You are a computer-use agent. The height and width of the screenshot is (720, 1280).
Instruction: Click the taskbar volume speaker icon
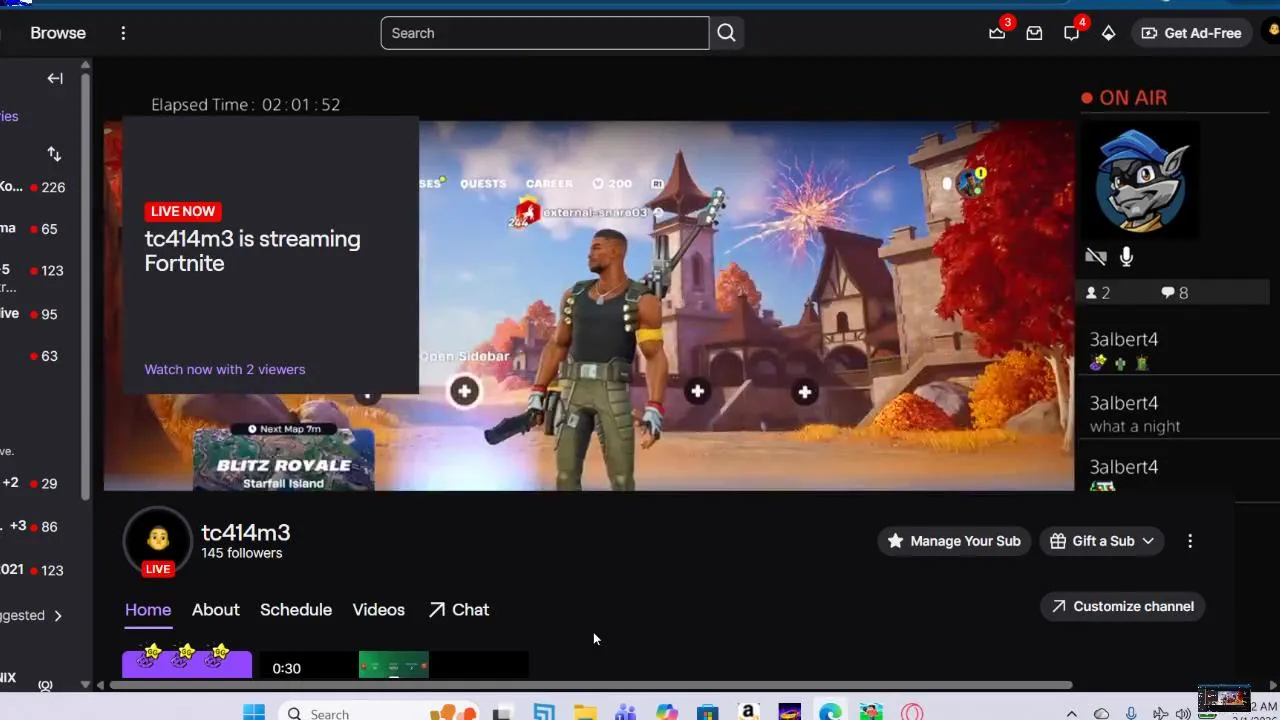[1183, 714]
